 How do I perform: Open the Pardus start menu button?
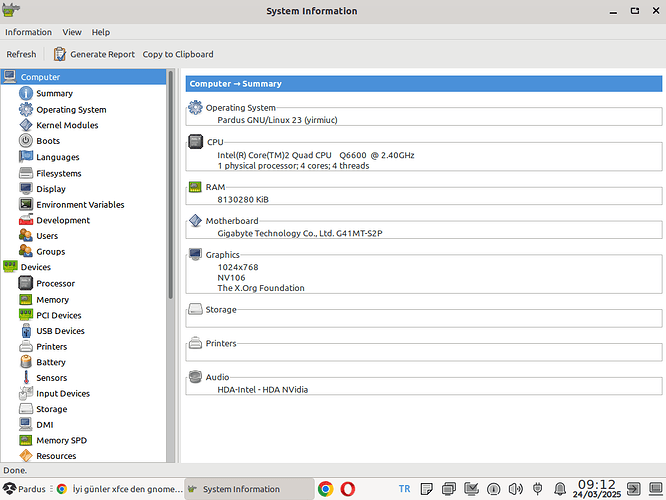coord(24,489)
